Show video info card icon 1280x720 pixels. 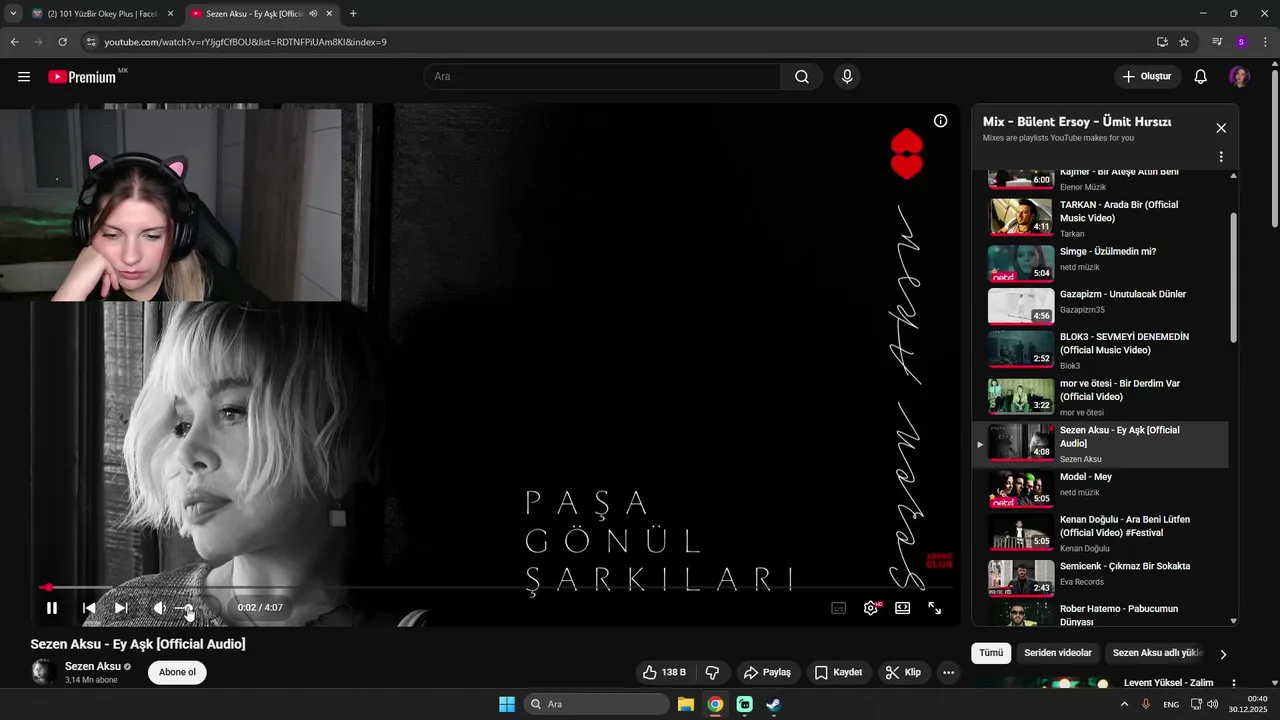(940, 121)
